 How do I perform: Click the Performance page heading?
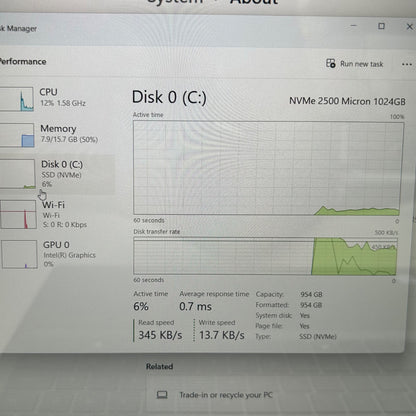point(23,62)
